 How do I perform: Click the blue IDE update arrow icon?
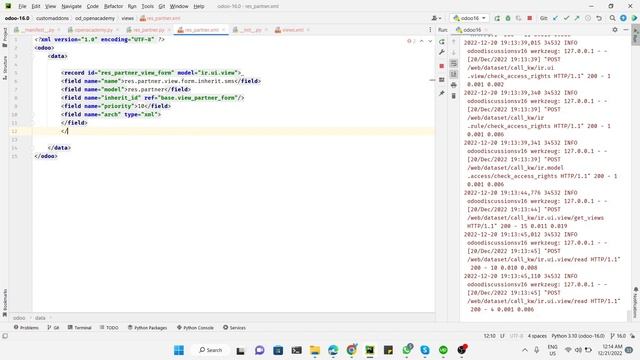623,18
